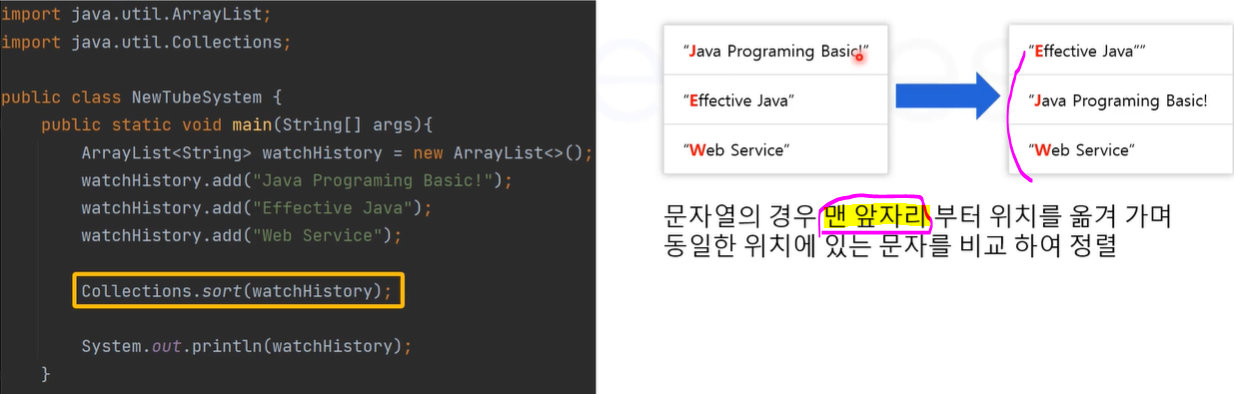The width and height of the screenshot is (1234, 394).
Task: Click the ArrayList<String> watchHistory declaration line
Action: pyautogui.click(x=338, y=154)
